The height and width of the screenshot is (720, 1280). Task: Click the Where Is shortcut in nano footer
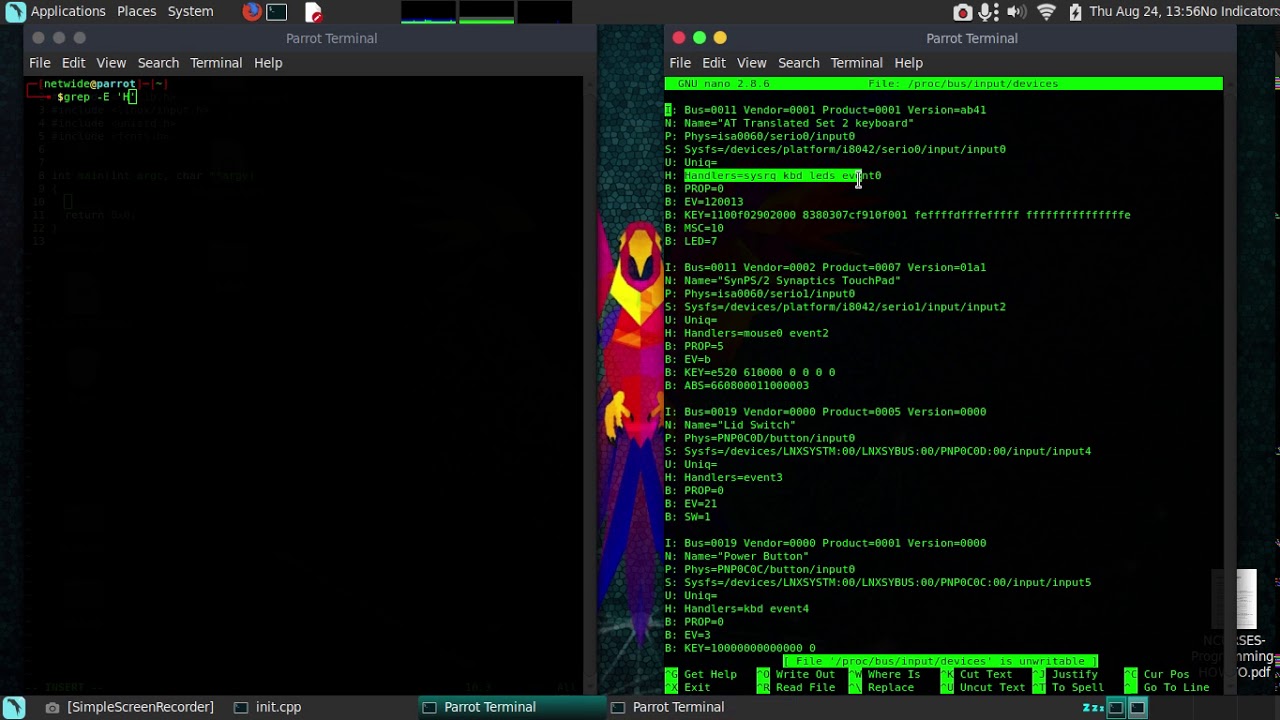coord(884,675)
